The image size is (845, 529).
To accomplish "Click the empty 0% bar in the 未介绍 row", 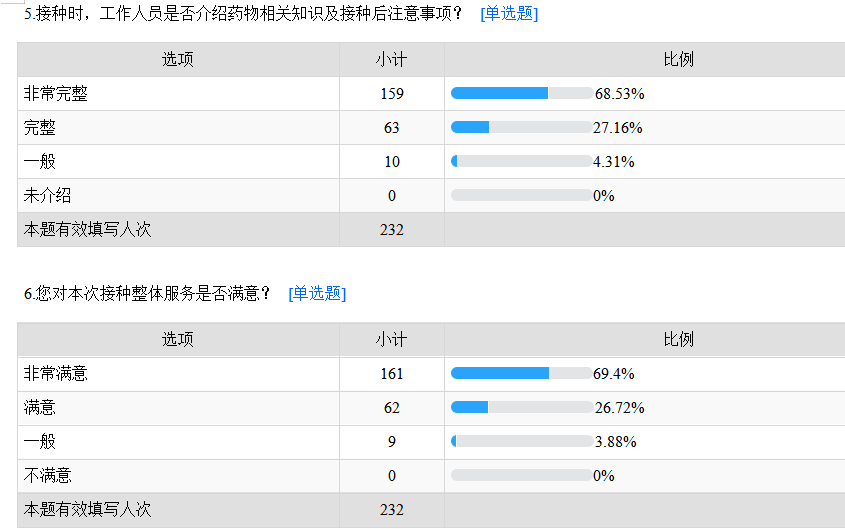I will [x=521, y=195].
